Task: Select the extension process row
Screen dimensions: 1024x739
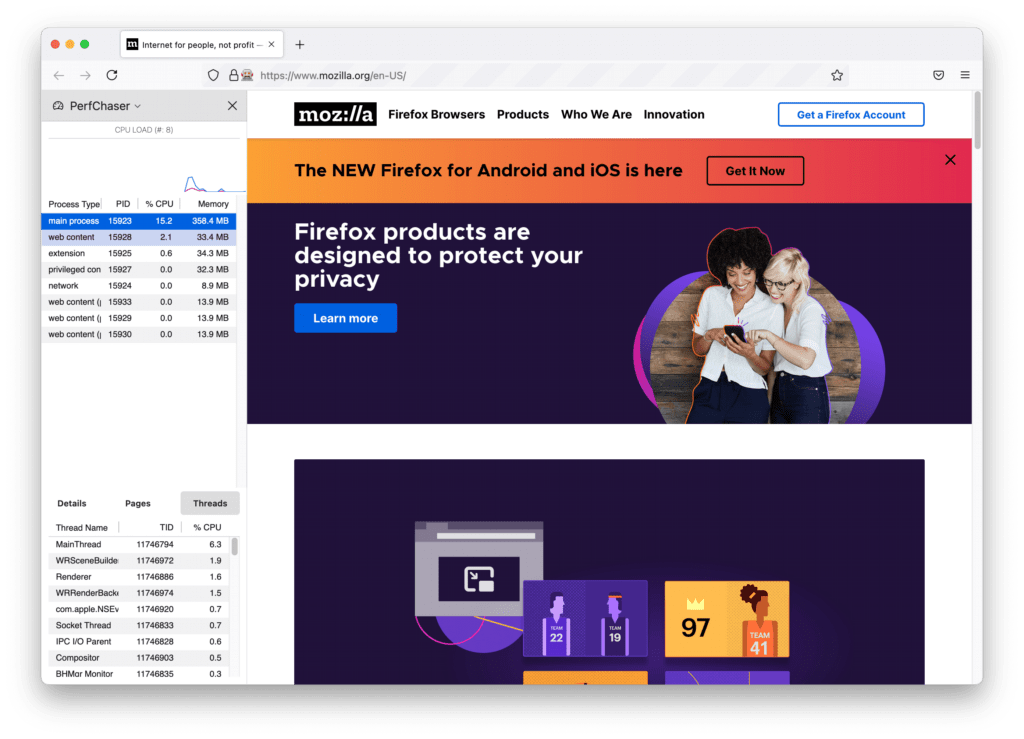Action: 138,253
